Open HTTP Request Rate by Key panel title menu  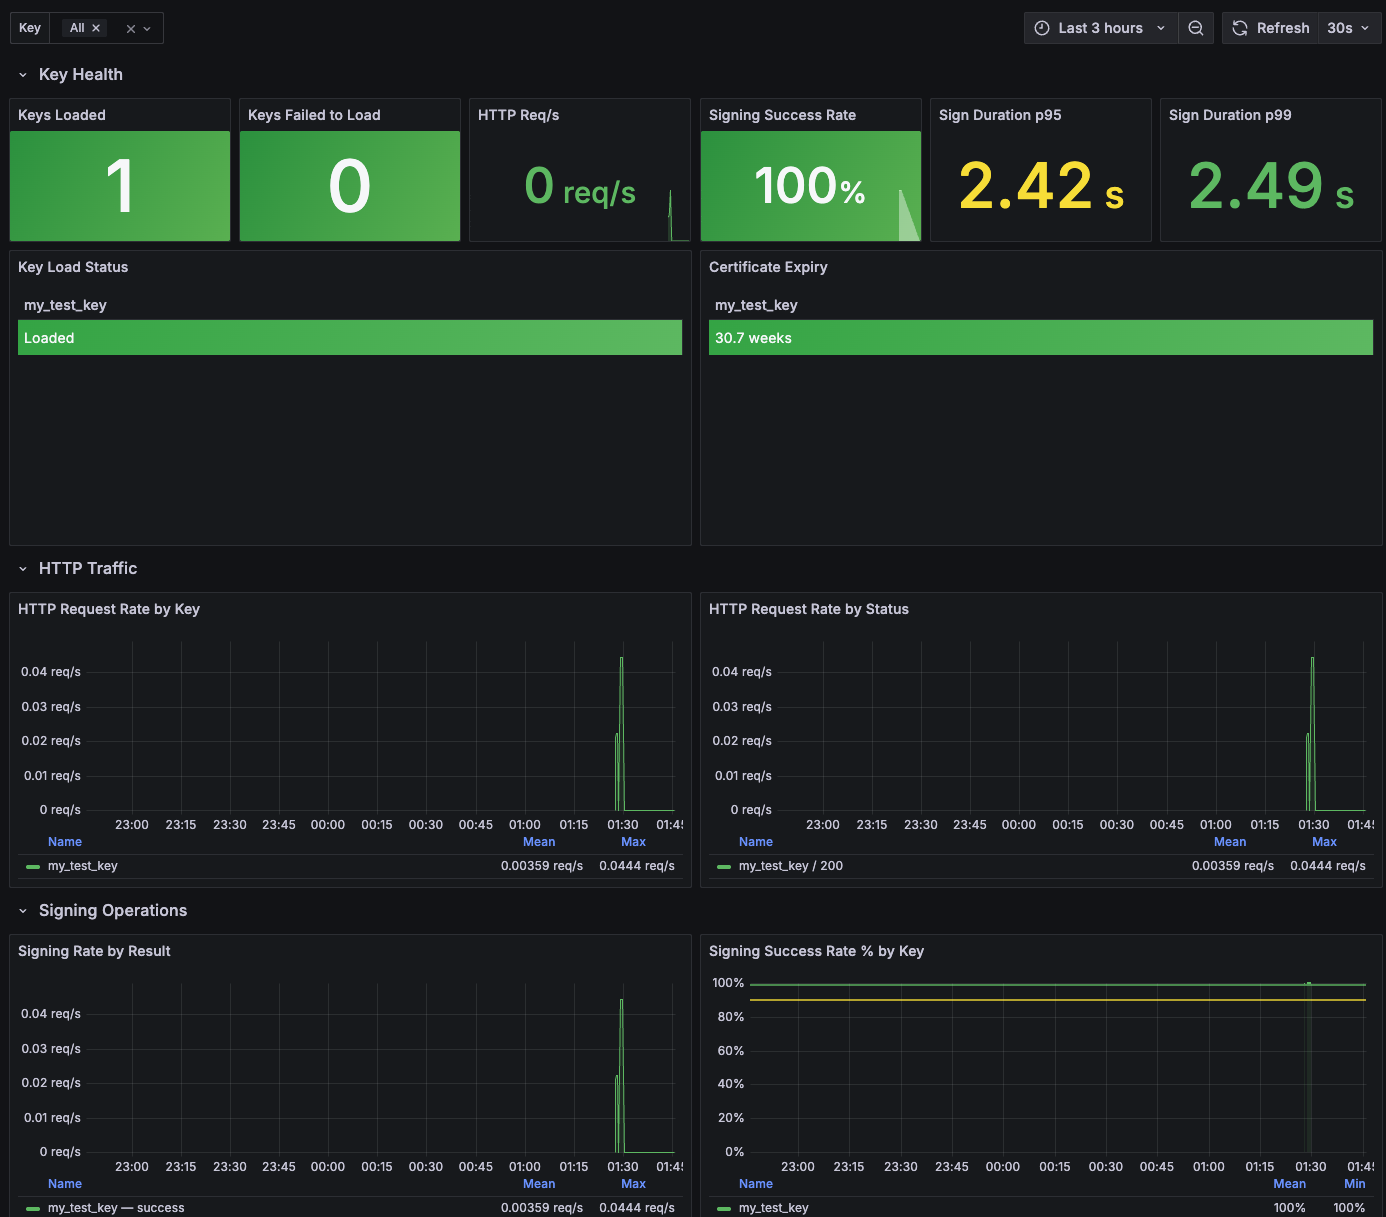[109, 609]
